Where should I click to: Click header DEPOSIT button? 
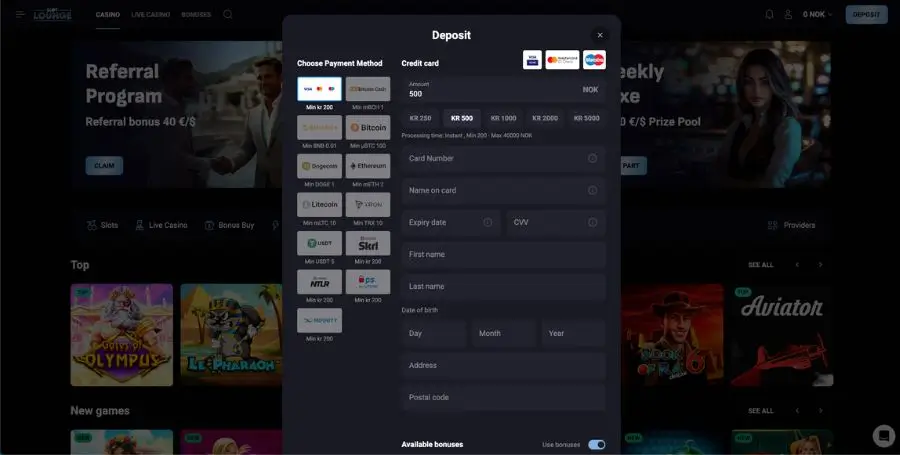pos(866,14)
